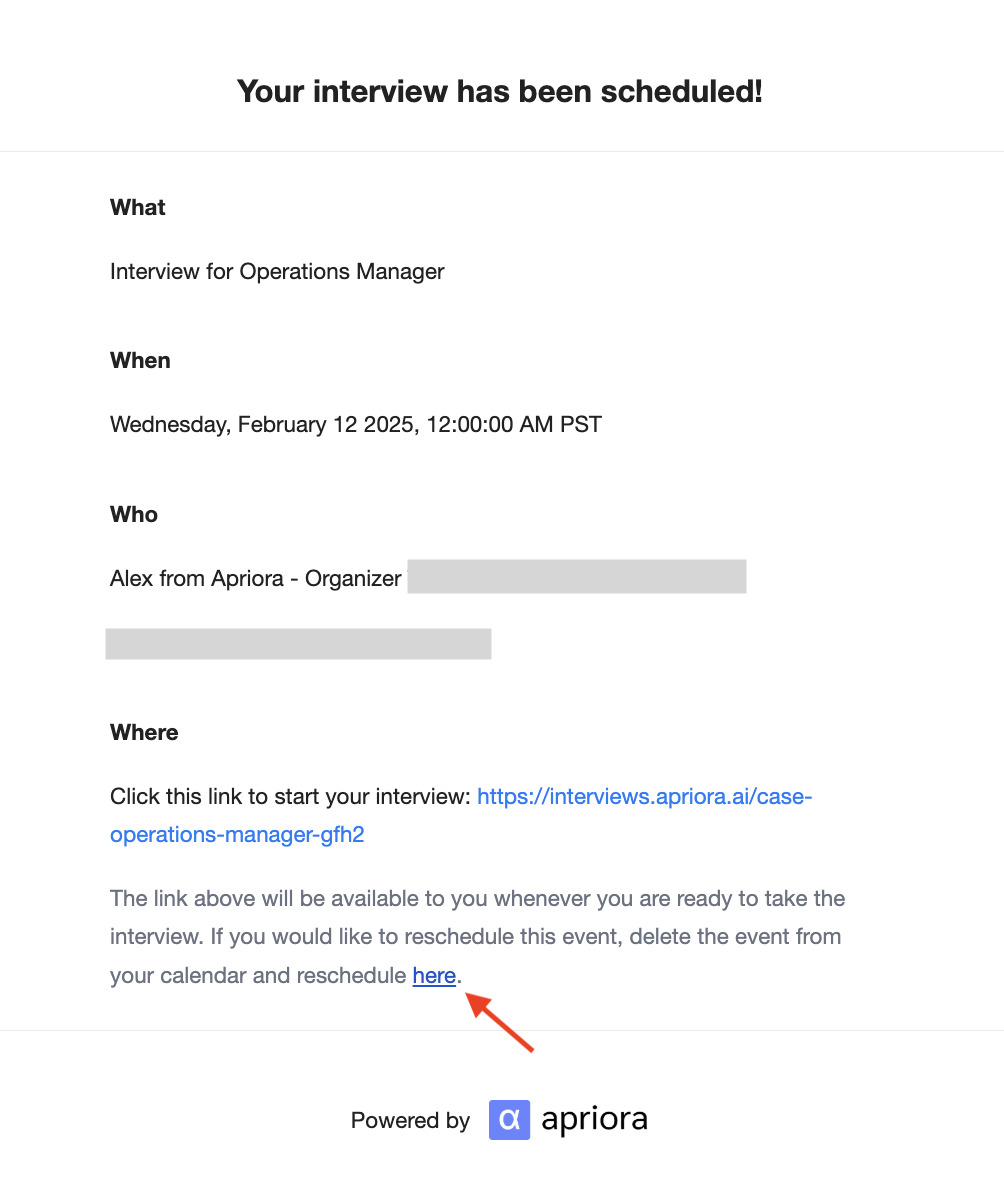Select the 'When' section heading
This screenshot has width=1004, height=1202.
tap(140, 360)
